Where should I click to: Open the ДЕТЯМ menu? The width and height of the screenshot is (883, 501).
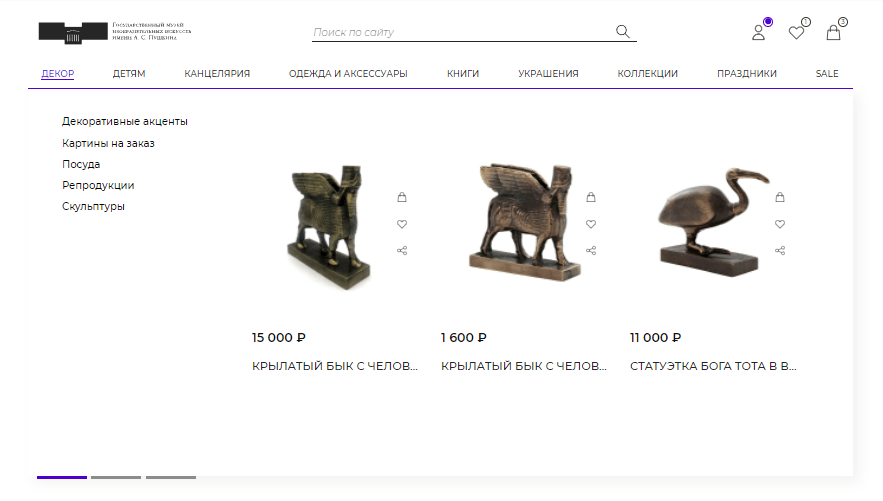(129, 74)
